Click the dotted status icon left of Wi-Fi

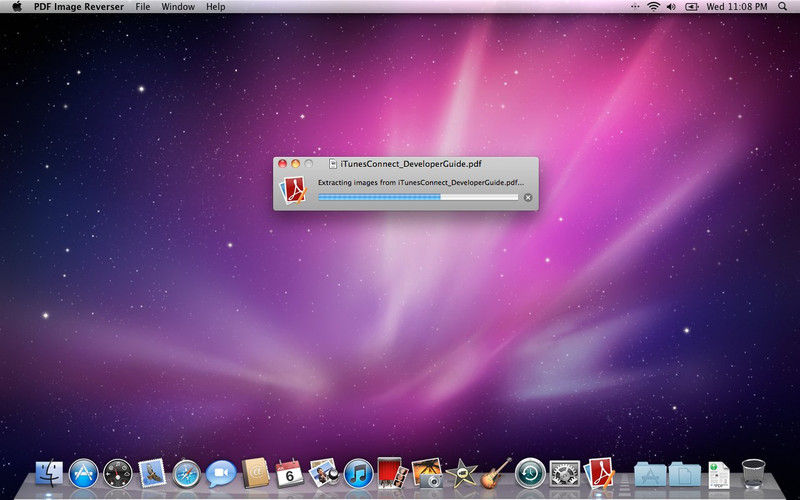click(635, 7)
